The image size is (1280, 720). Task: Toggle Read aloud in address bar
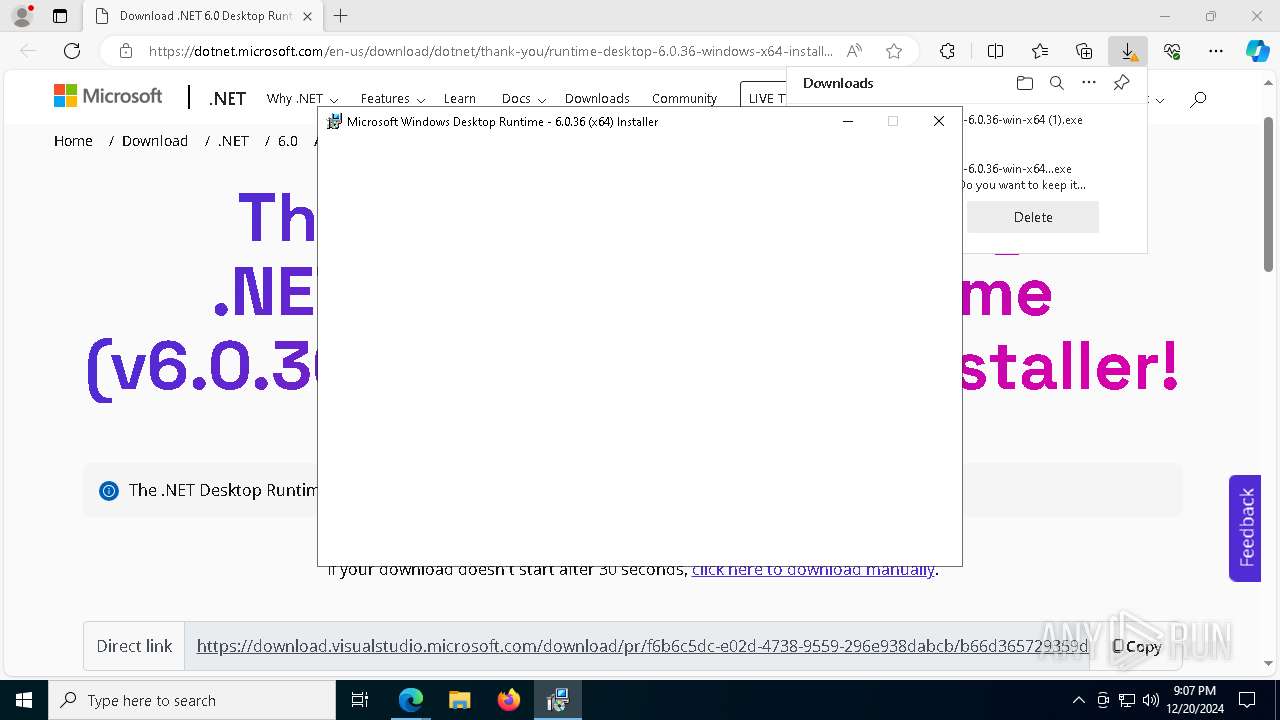(854, 51)
